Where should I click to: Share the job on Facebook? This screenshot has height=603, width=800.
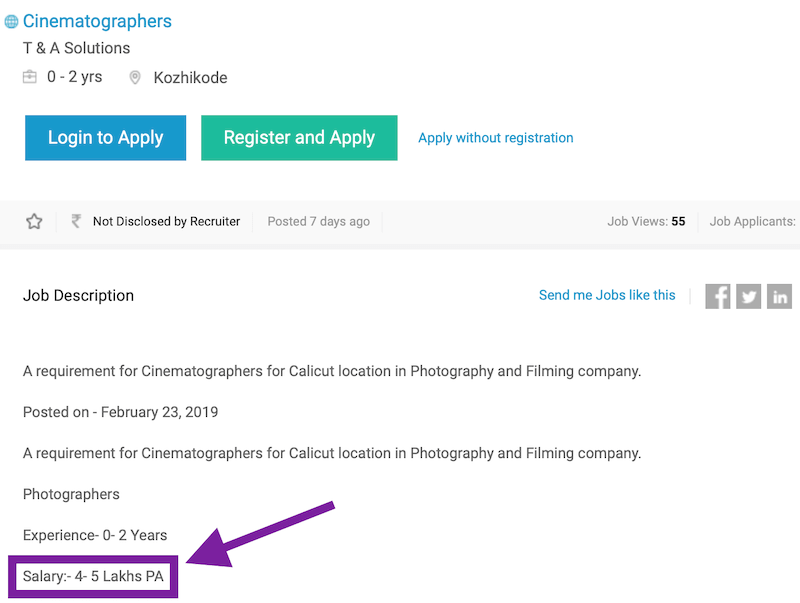pos(718,296)
